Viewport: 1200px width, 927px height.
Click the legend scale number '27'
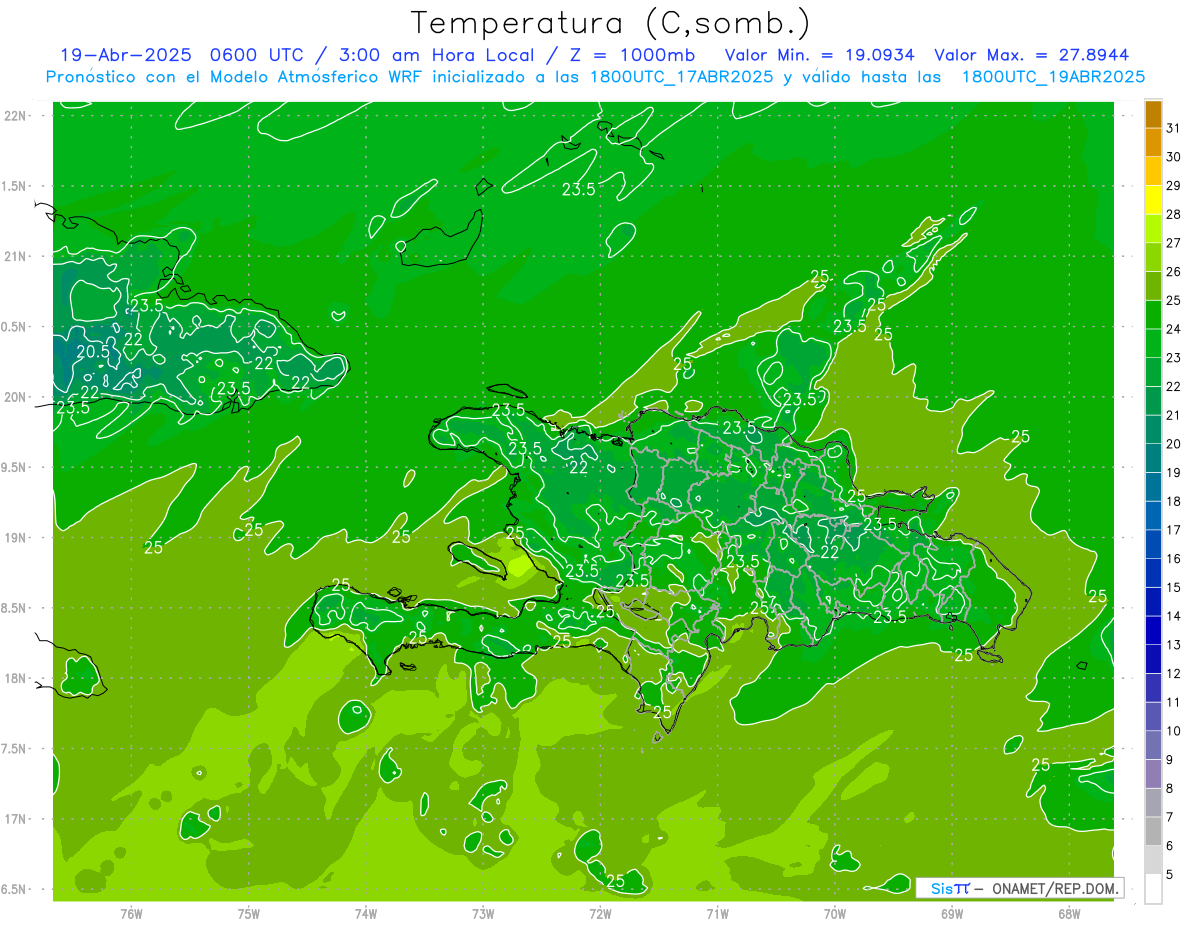point(1174,243)
